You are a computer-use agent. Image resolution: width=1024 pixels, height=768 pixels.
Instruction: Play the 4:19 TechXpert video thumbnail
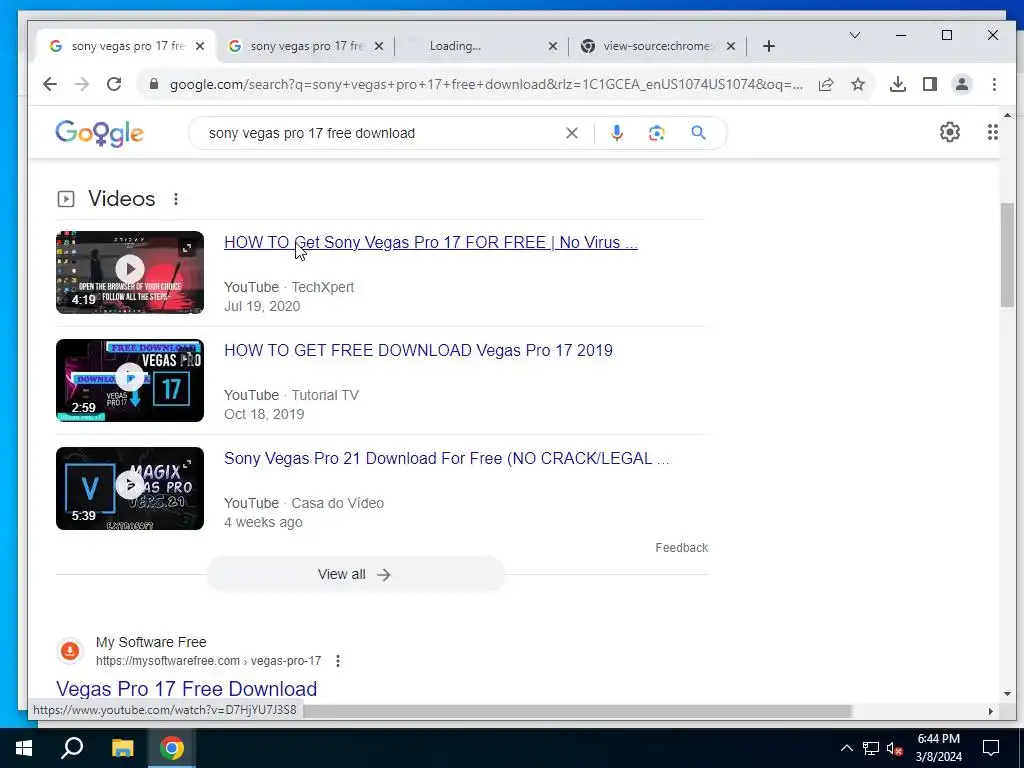click(x=130, y=272)
